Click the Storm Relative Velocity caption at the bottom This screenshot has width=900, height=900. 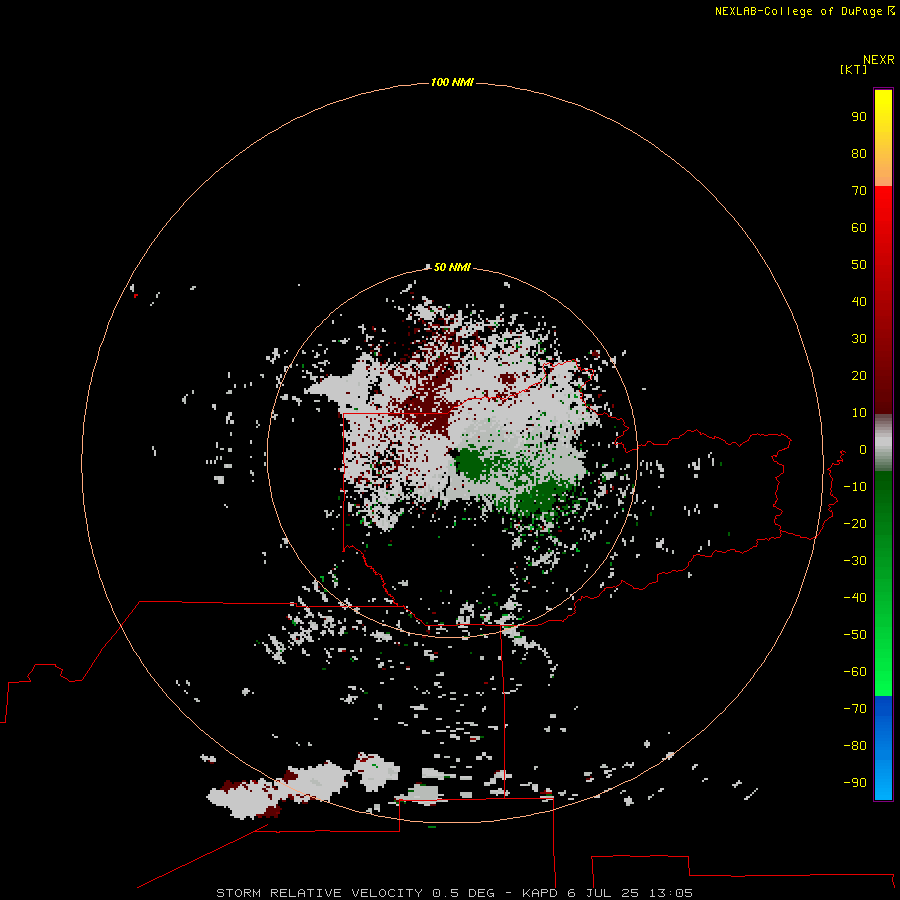454,893
